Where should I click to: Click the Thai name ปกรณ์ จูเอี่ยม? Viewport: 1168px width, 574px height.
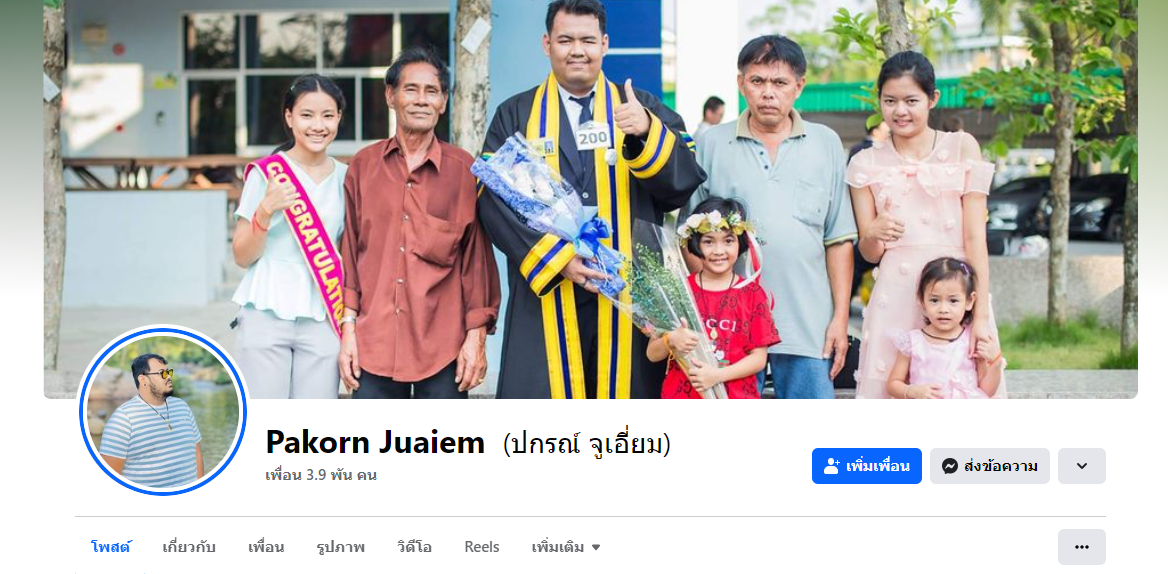point(586,444)
